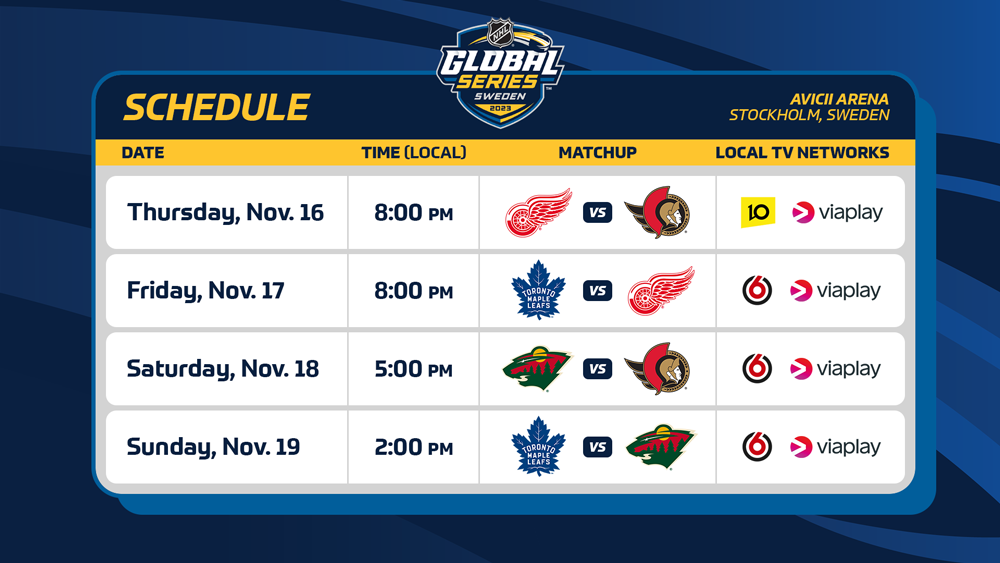Click Red Wings logo in Thursday matchup
Screen dimensions: 1000x563
pos(538,212)
